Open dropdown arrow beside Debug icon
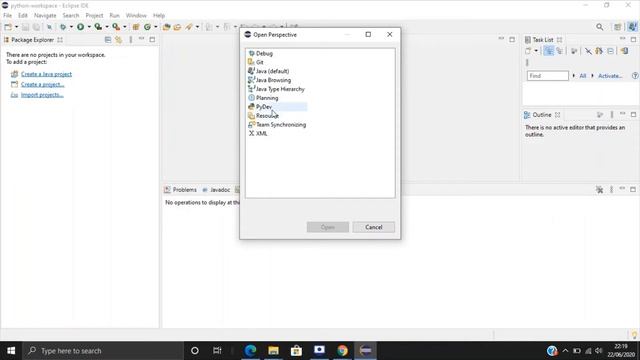The width and height of the screenshot is (640, 360). 71,27
